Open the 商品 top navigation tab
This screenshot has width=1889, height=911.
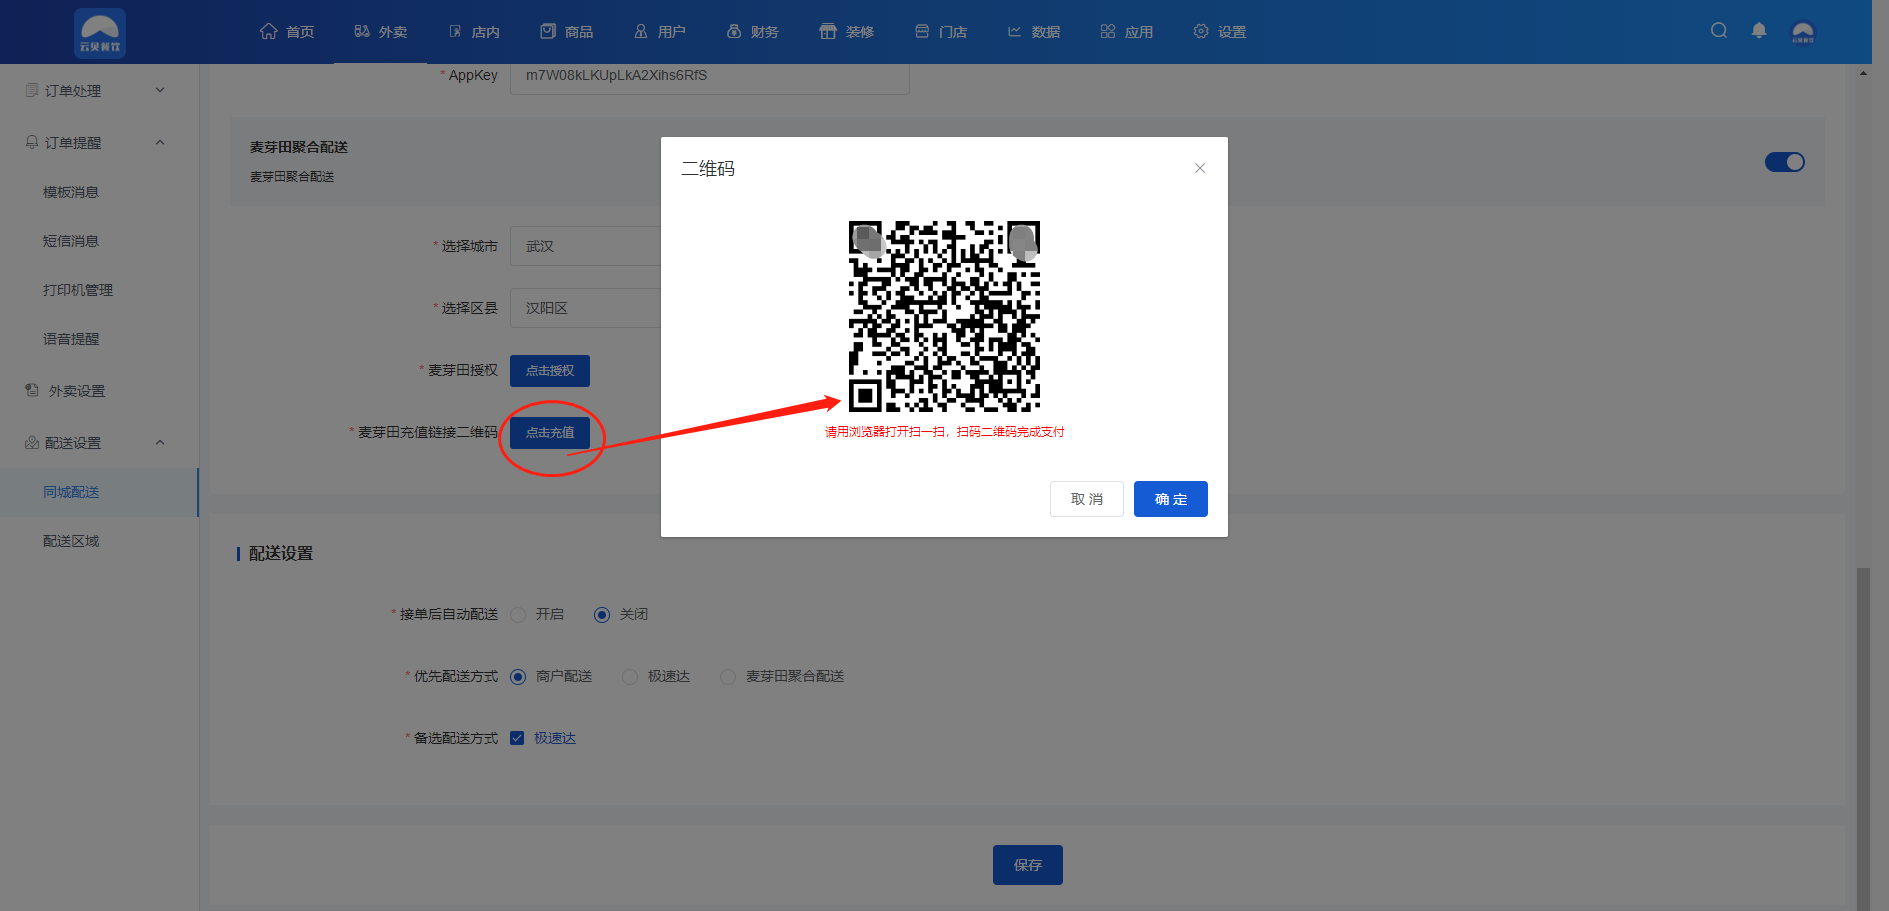coord(567,32)
